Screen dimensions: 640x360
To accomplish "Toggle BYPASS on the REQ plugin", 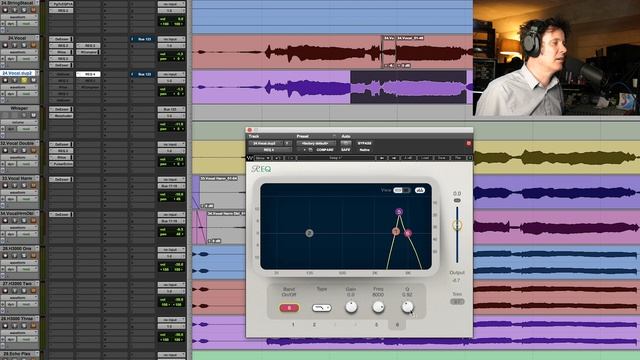I will coord(364,143).
